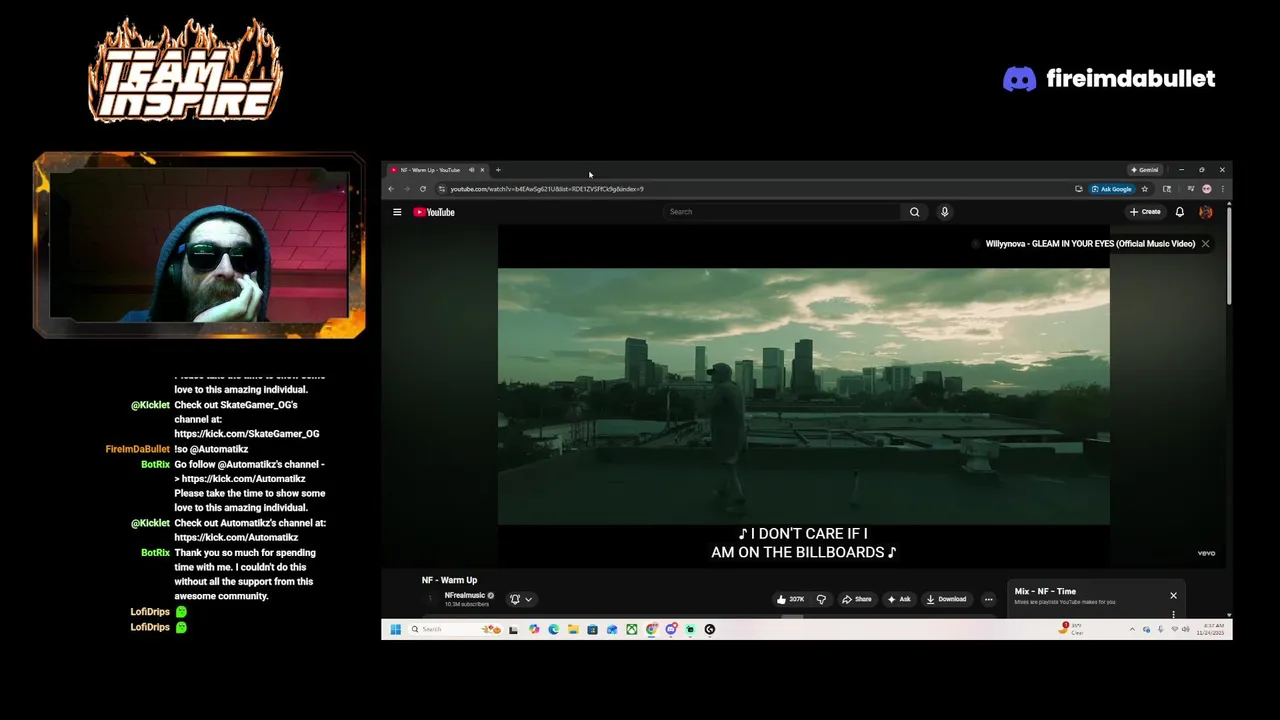1280x720 pixels.
Task: Open the YouTube account avatar menu
Action: [x=1206, y=212]
